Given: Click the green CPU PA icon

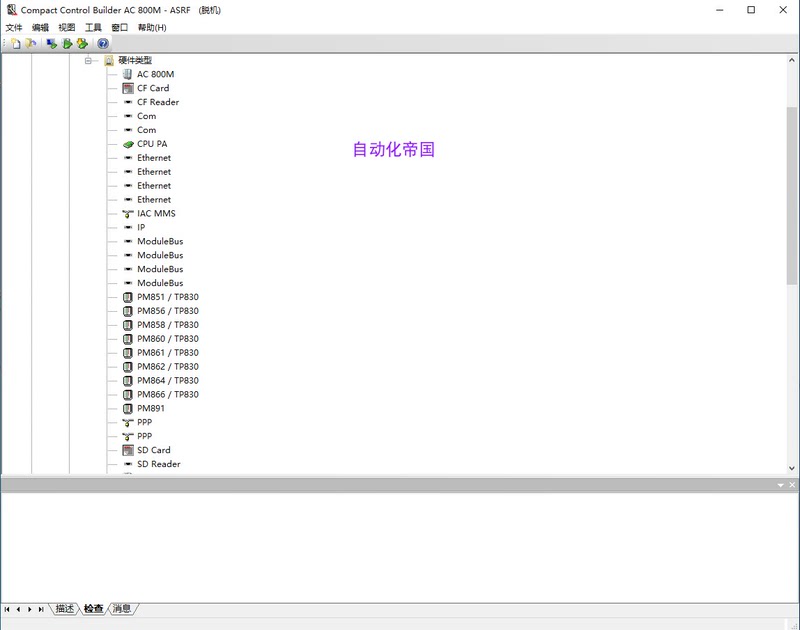Looking at the screenshot, I should coord(128,144).
